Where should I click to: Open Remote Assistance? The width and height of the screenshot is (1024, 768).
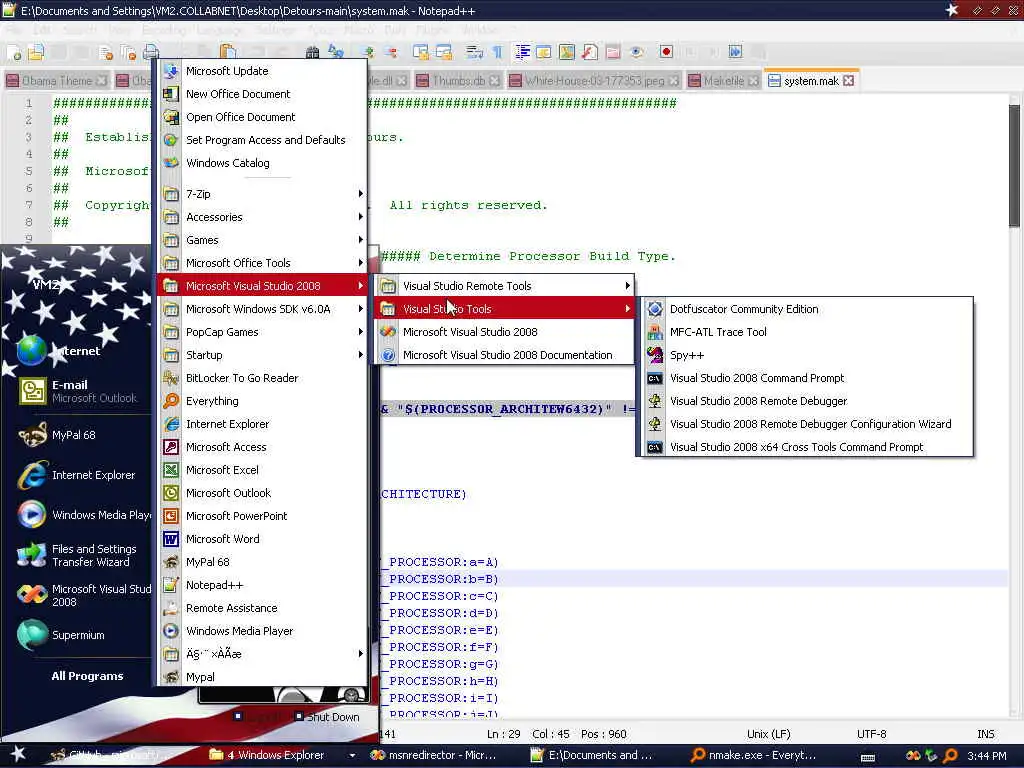pos(261,607)
